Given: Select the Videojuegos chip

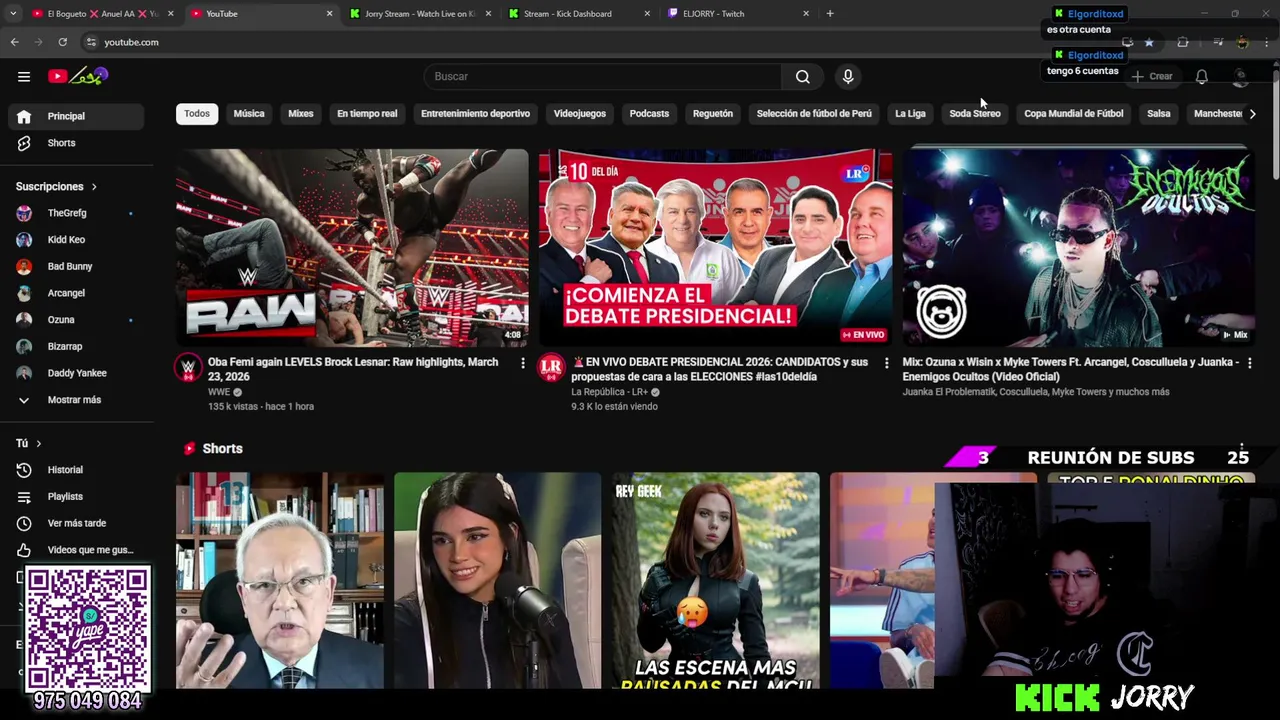Looking at the screenshot, I should (580, 113).
